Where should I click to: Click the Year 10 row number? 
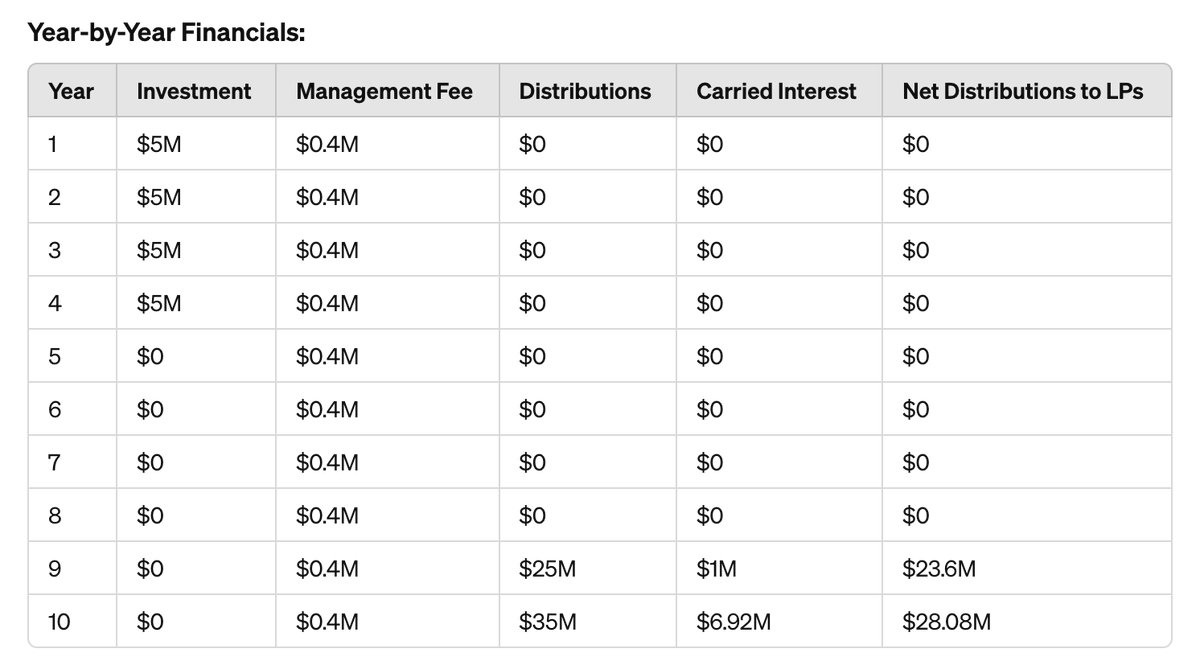tap(58, 622)
